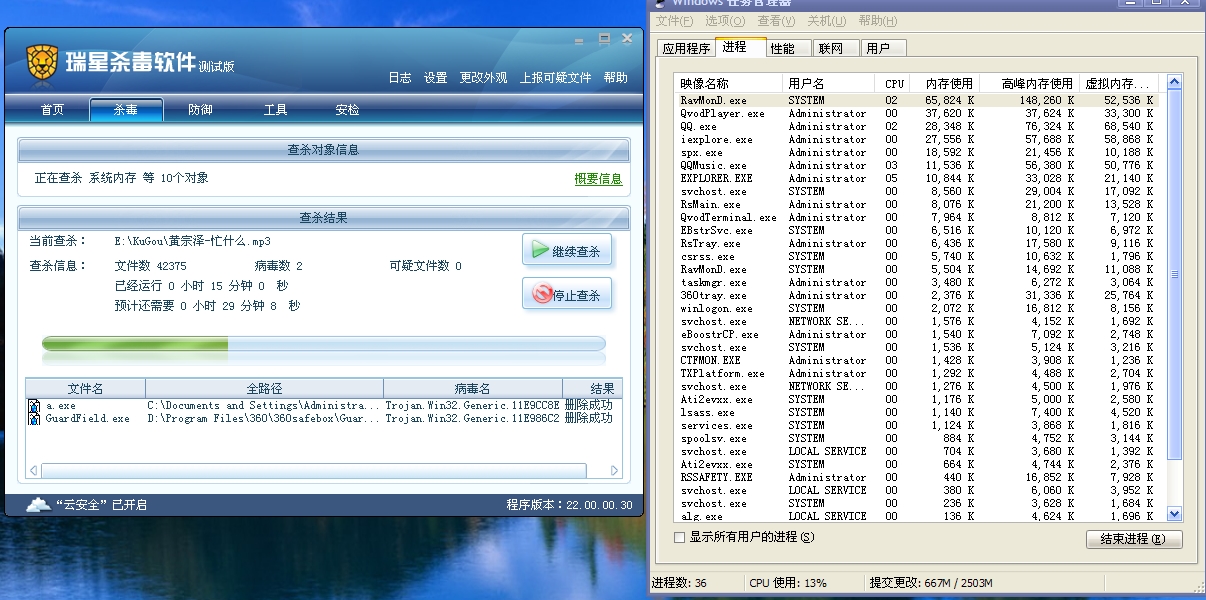This screenshot has height=600, width=1206.
Task: Select the QvodPlayer.exe process row
Action: click(x=917, y=114)
